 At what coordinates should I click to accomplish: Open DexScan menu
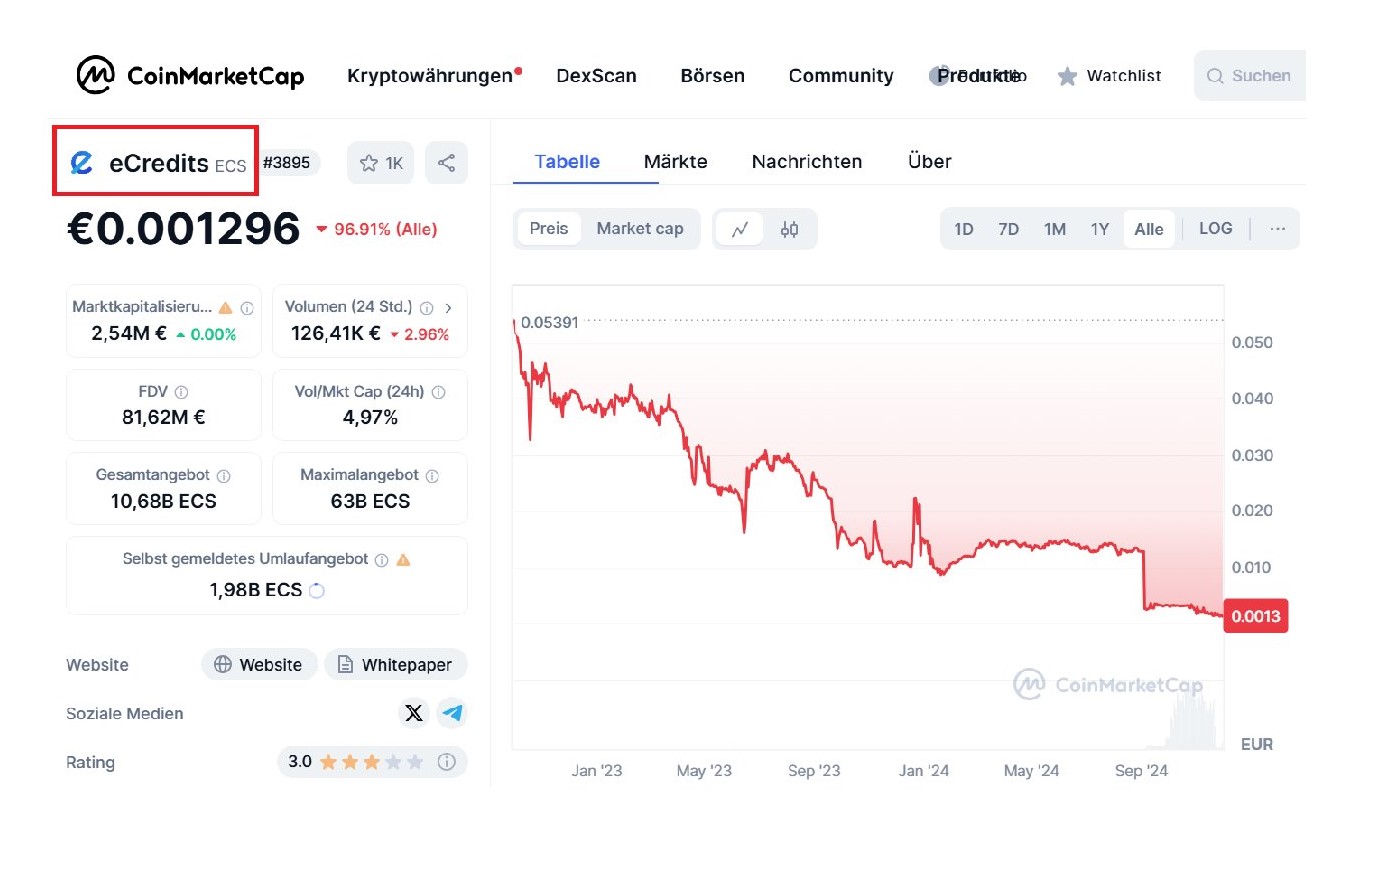tap(596, 76)
